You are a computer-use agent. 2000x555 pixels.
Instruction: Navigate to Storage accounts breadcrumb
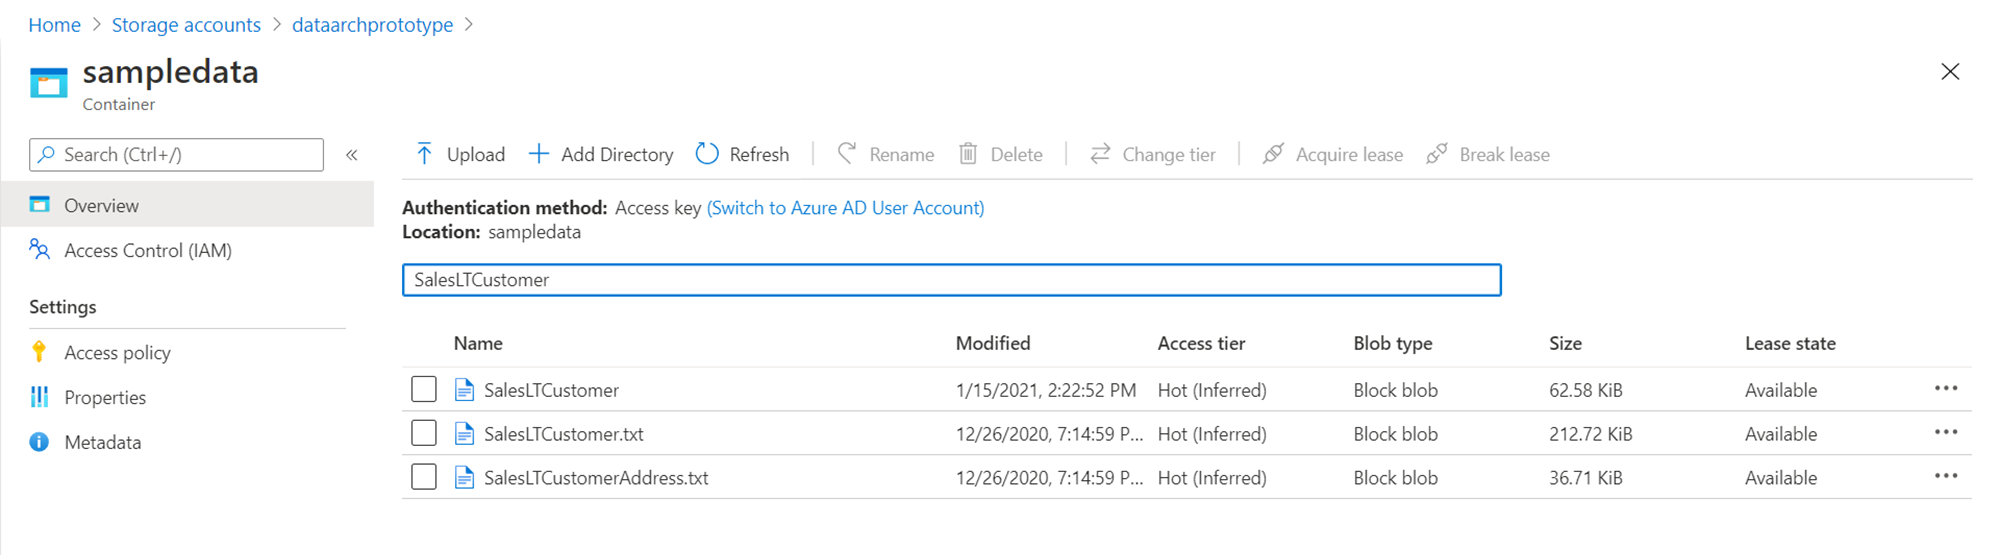[186, 25]
